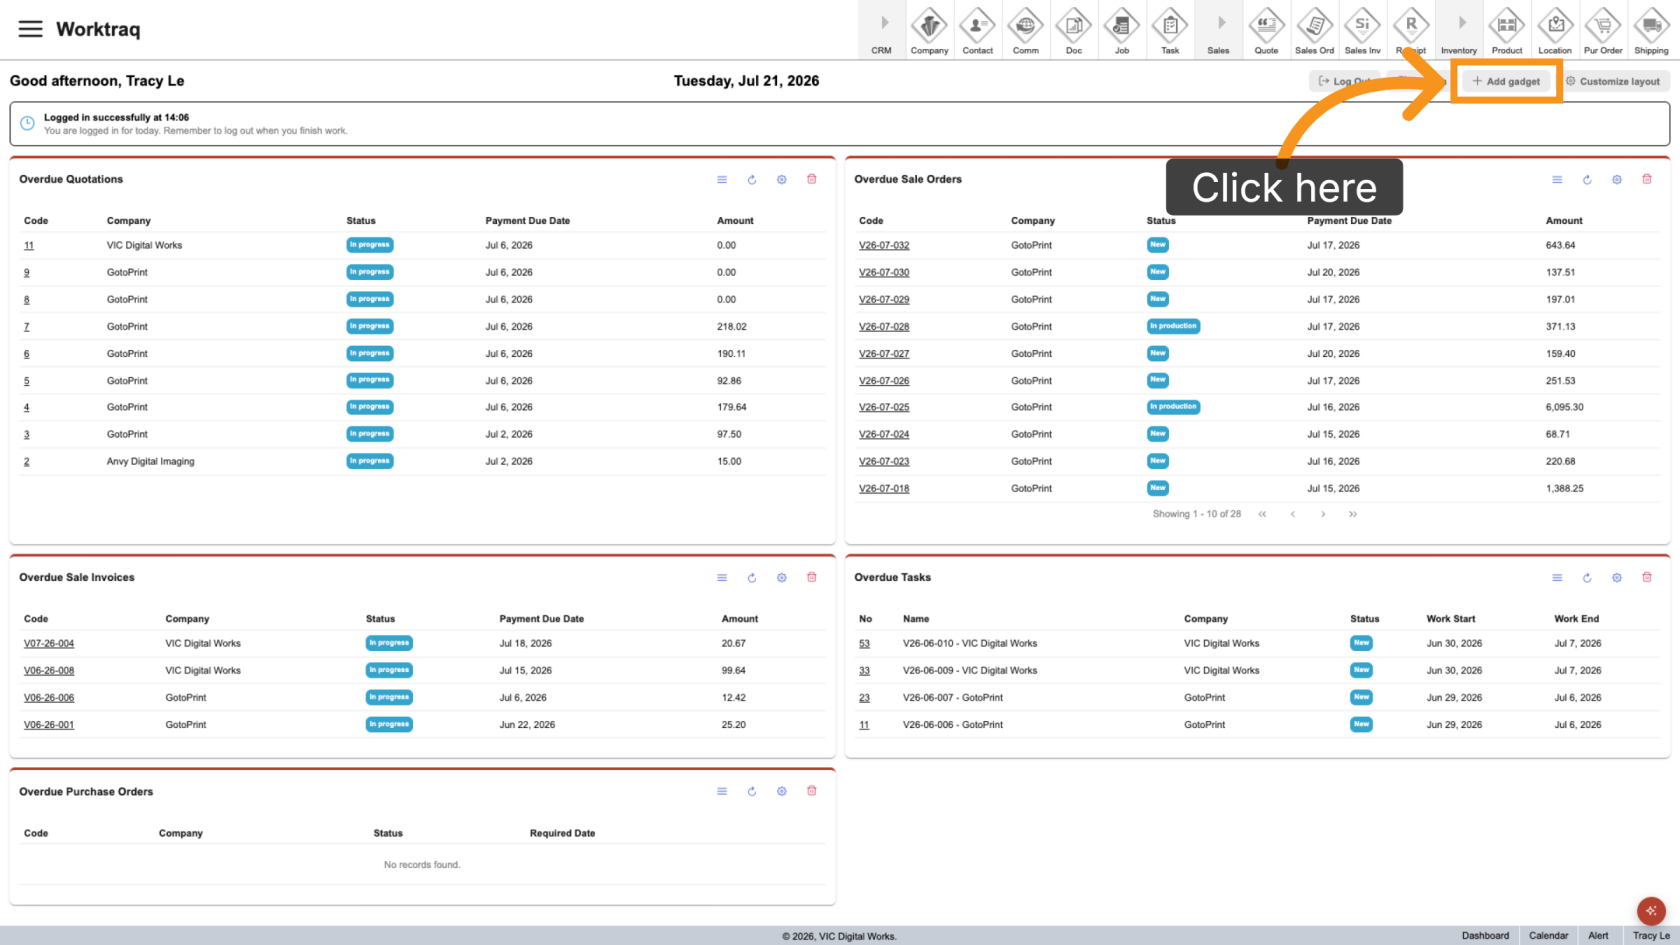Image resolution: width=1680 pixels, height=945 pixels.
Task: Click Overdue Sale Orders list menu icon
Action: tap(1557, 180)
